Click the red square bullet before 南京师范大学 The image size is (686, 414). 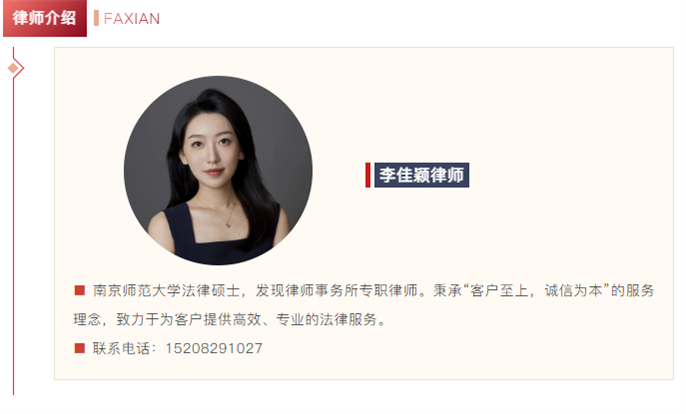(80, 290)
